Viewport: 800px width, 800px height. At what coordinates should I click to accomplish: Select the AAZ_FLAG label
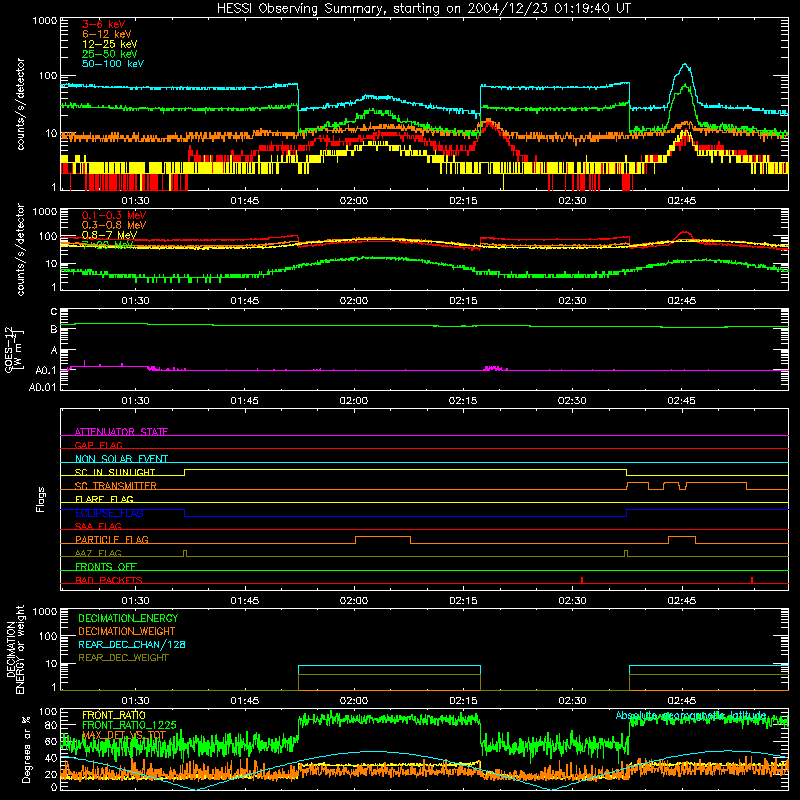point(98,553)
